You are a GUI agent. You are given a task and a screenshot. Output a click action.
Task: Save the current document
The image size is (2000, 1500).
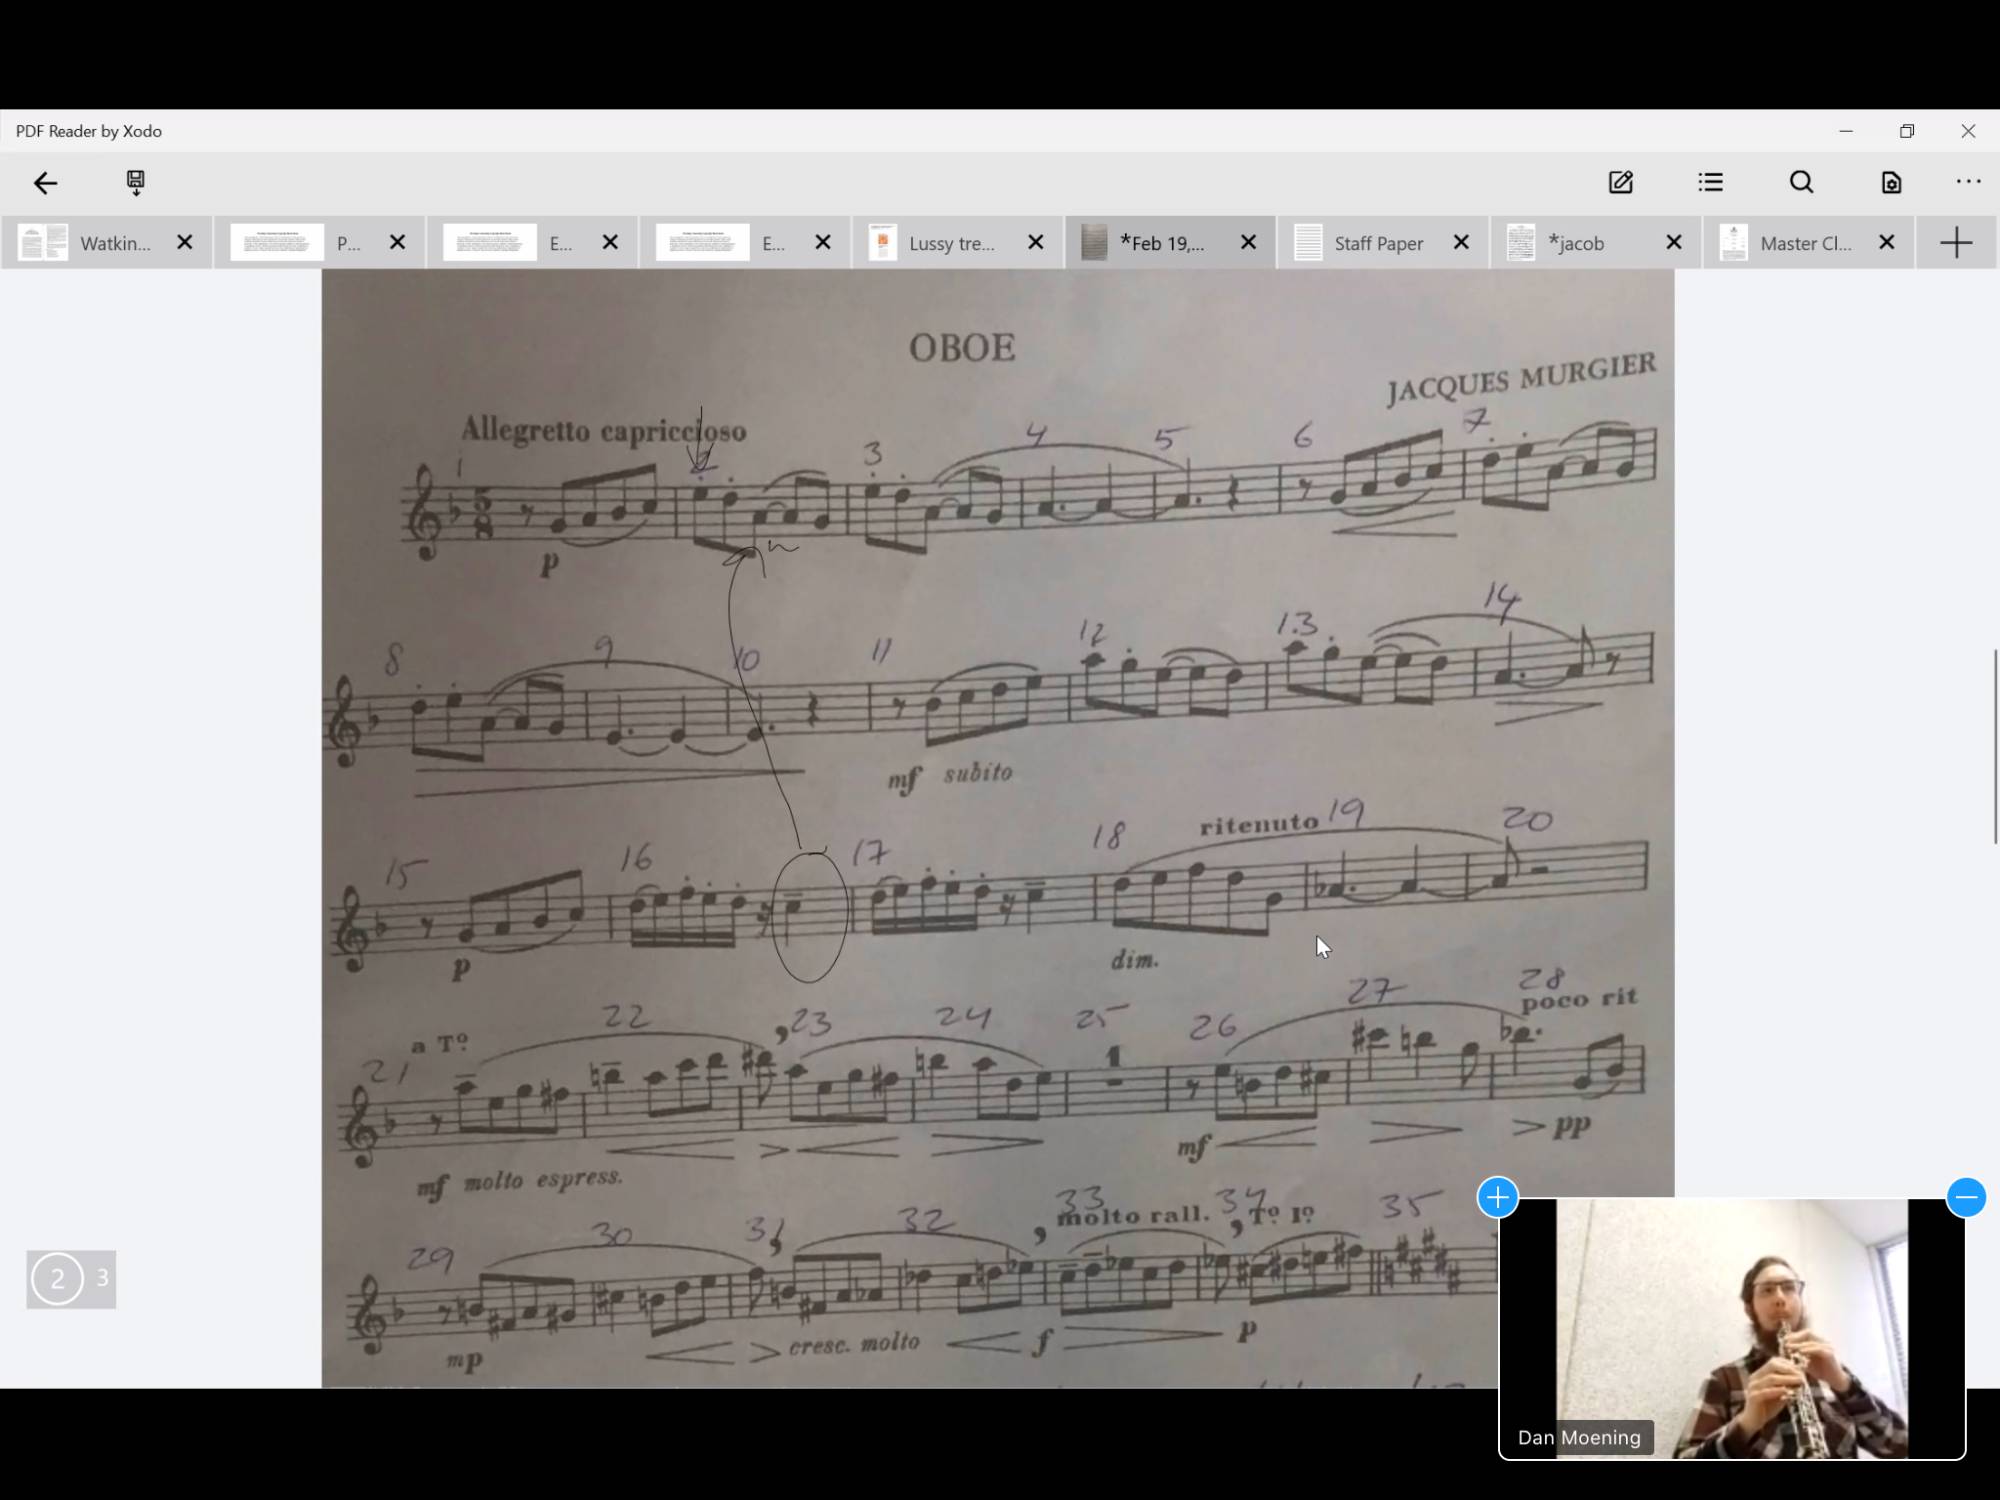(x=136, y=182)
